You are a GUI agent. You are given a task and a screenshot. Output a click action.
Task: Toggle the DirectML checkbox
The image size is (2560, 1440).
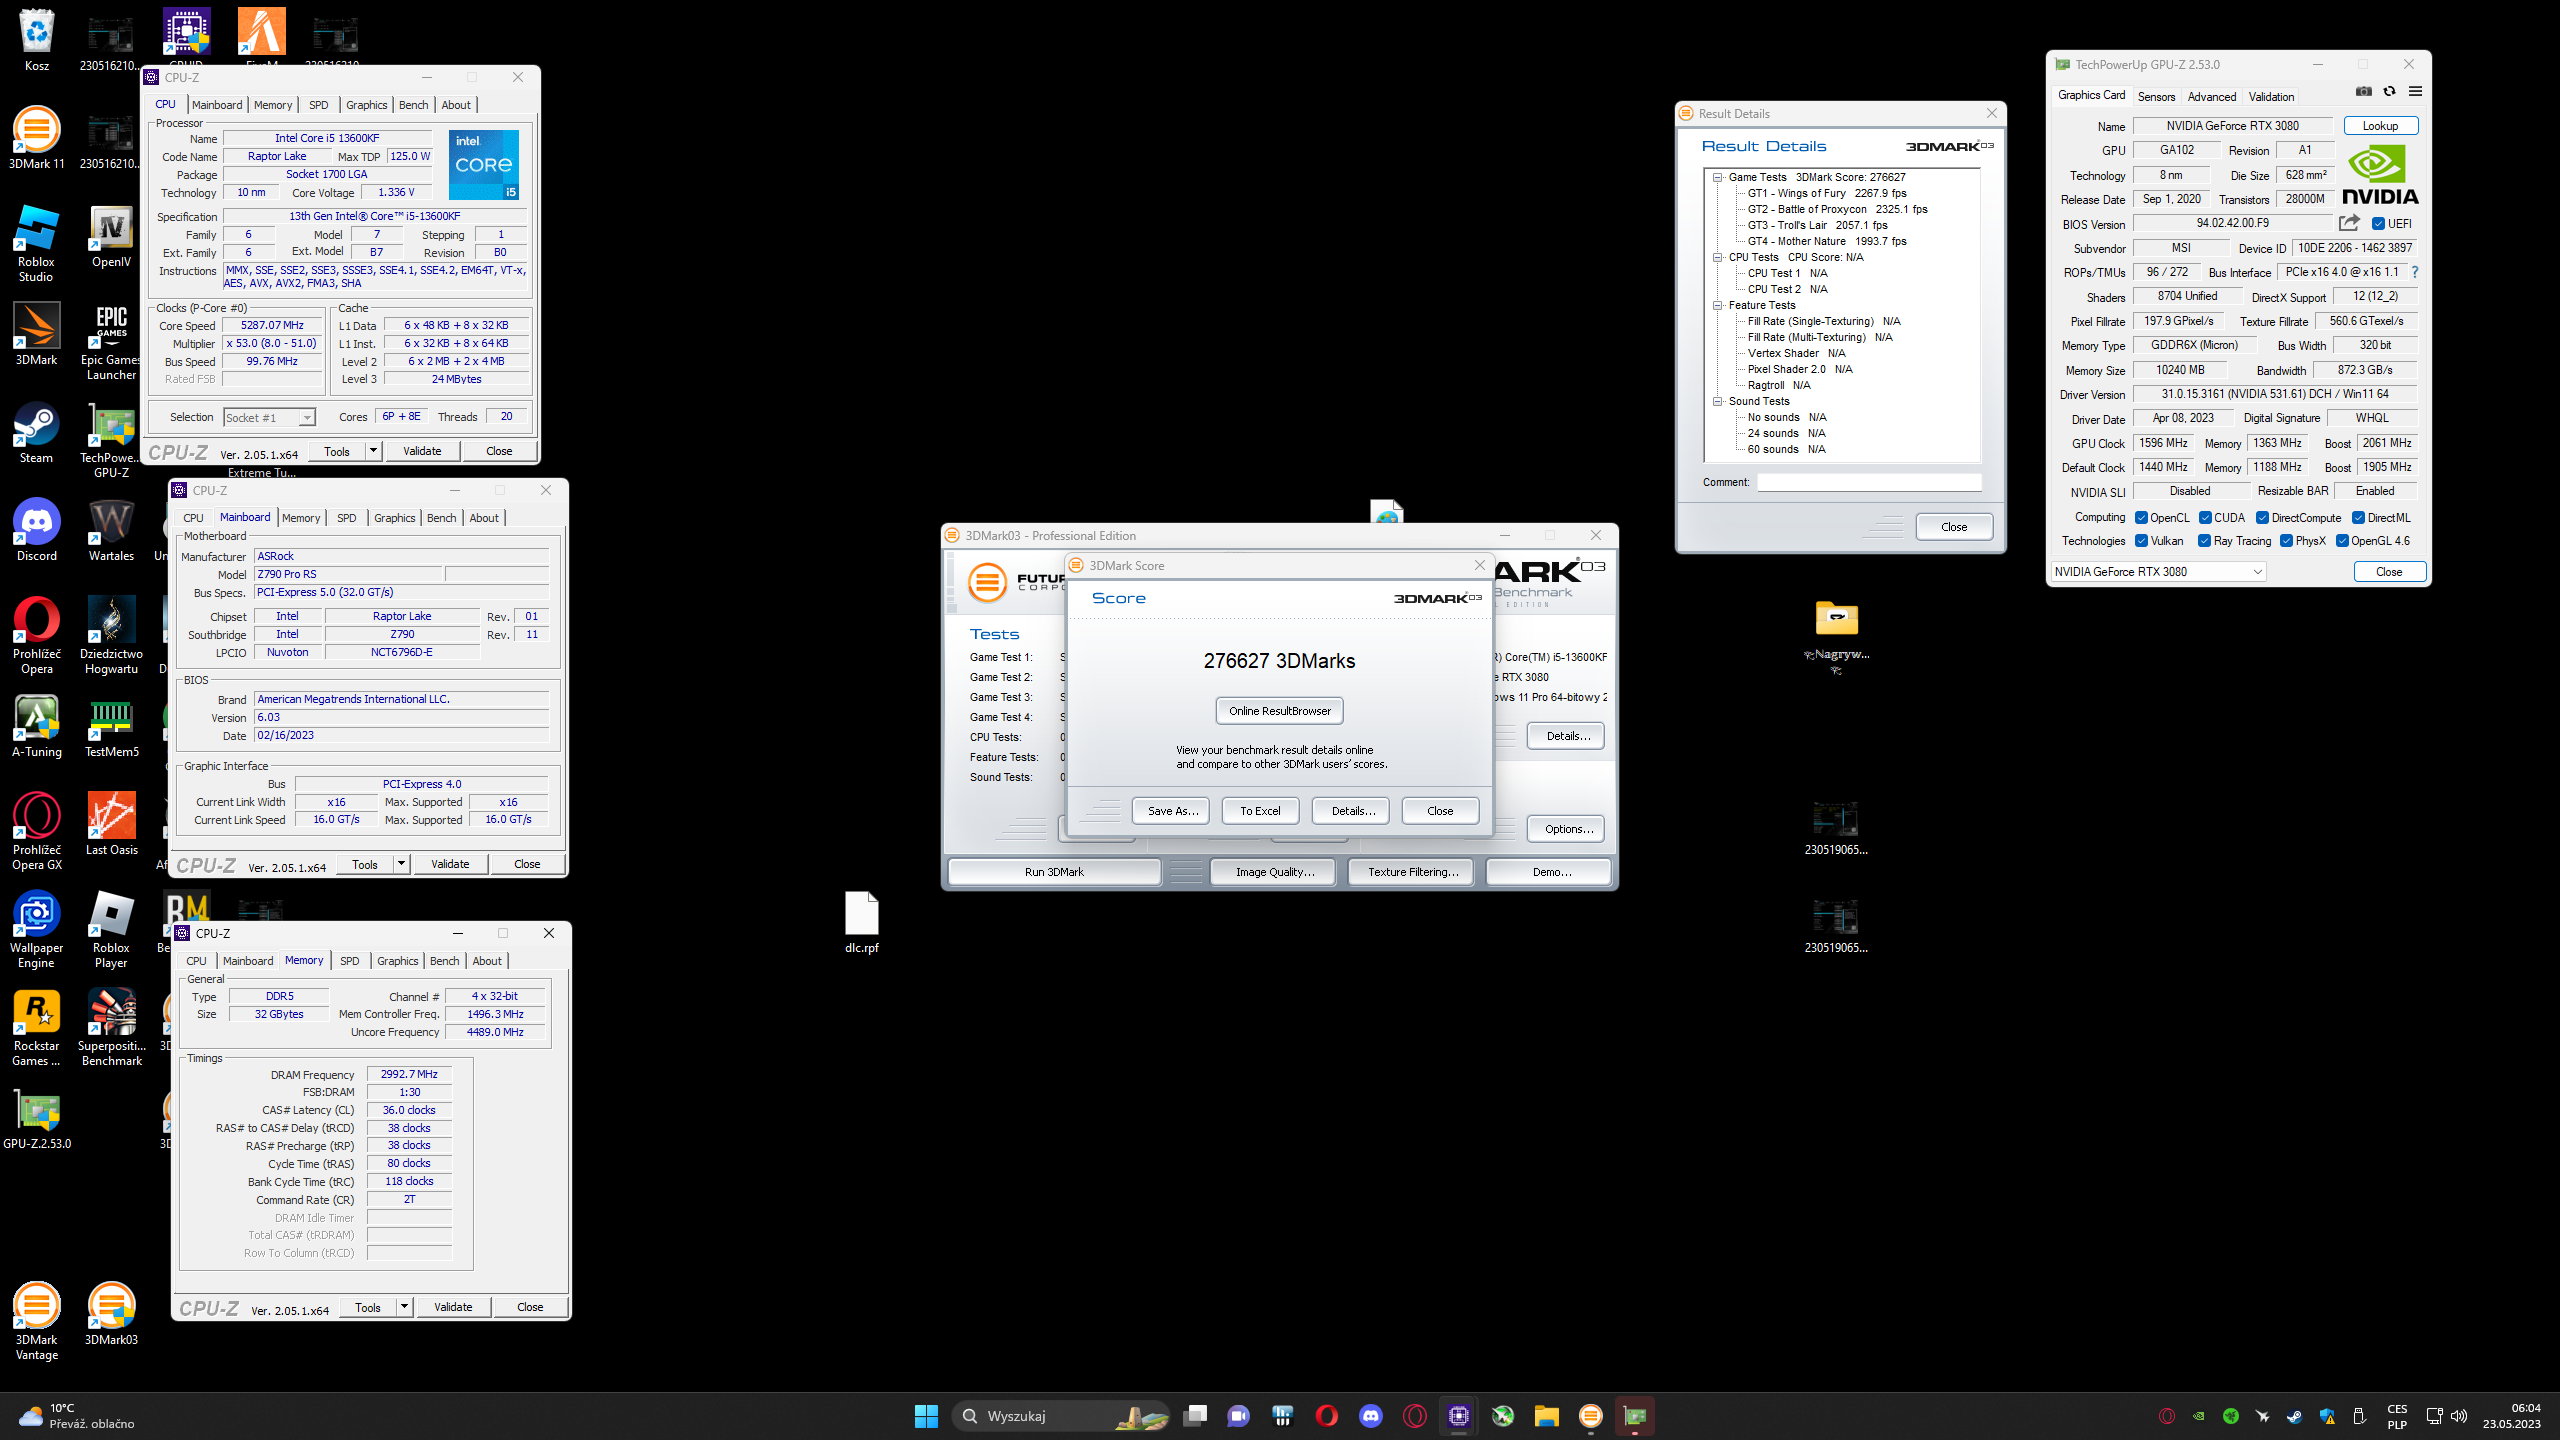(2358, 518)
